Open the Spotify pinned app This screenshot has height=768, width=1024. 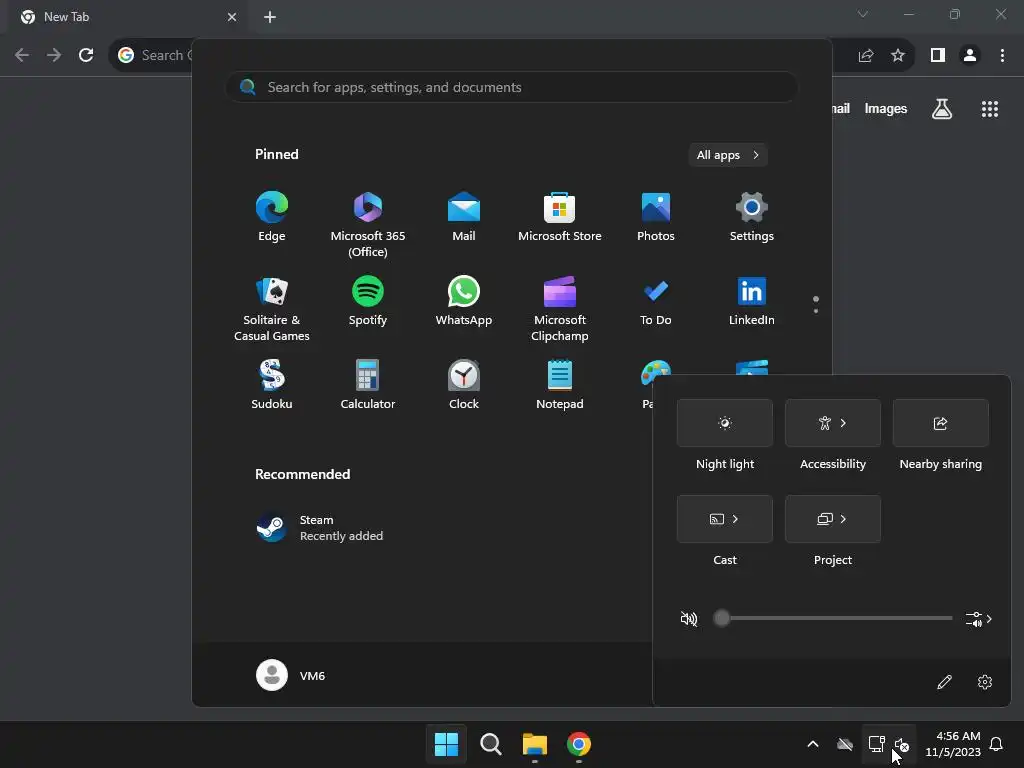point(368,302)
